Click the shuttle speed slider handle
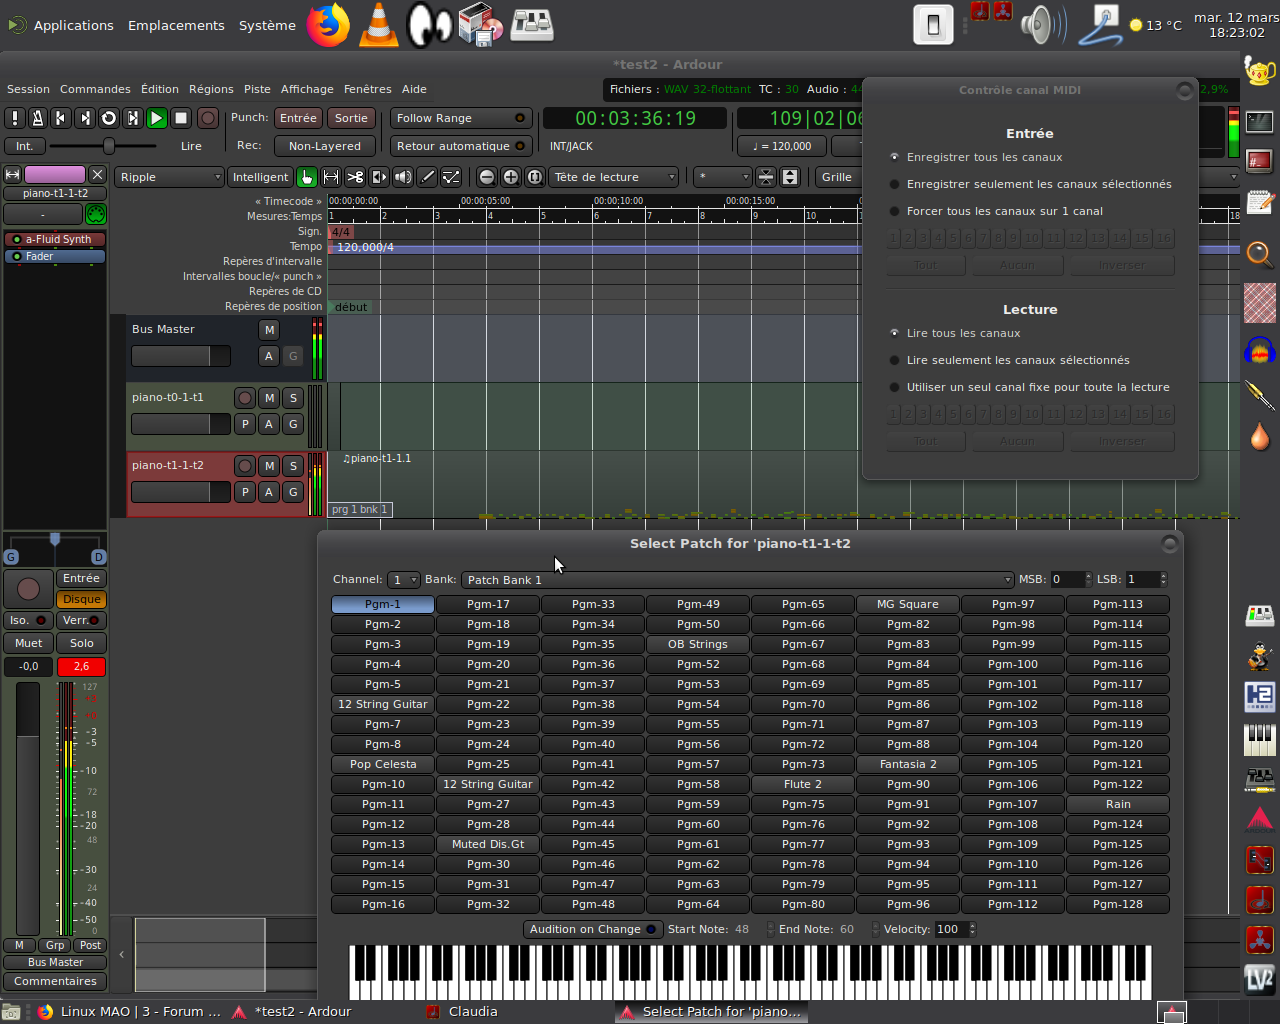The image size is (1280, 1024). [109, 146]
